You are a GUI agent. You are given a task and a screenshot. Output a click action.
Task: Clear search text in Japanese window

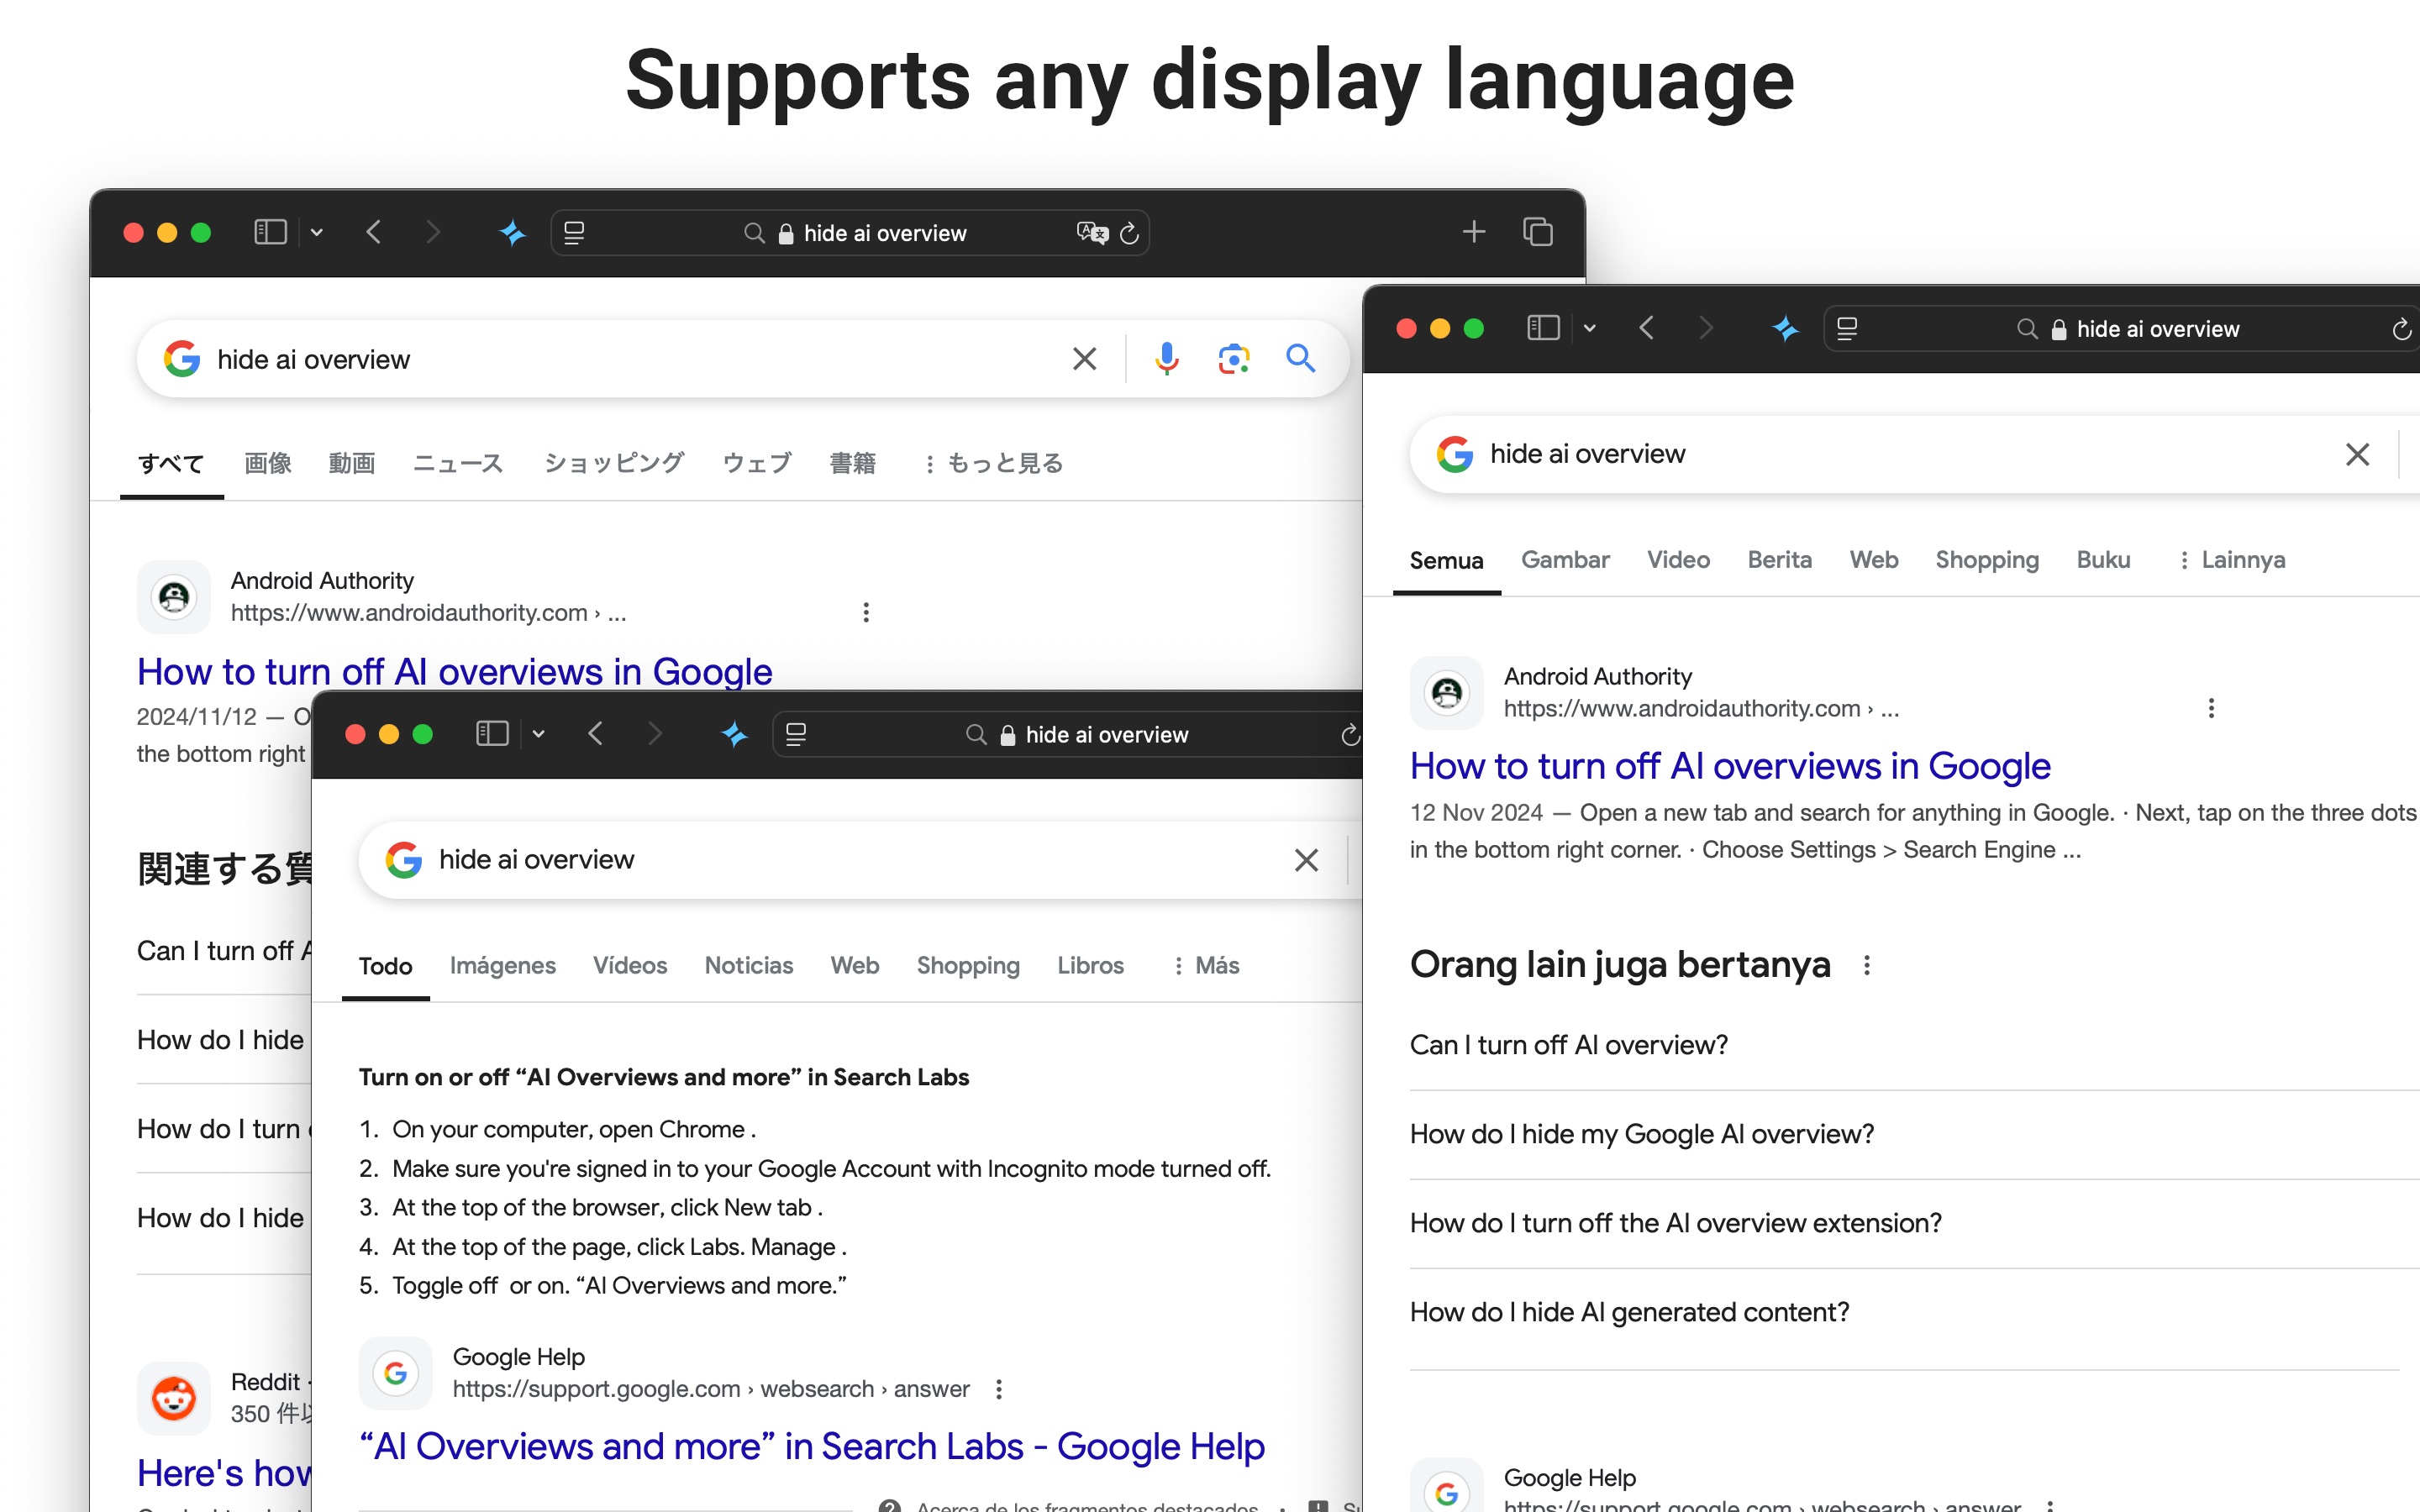(x=1084, y=358)
